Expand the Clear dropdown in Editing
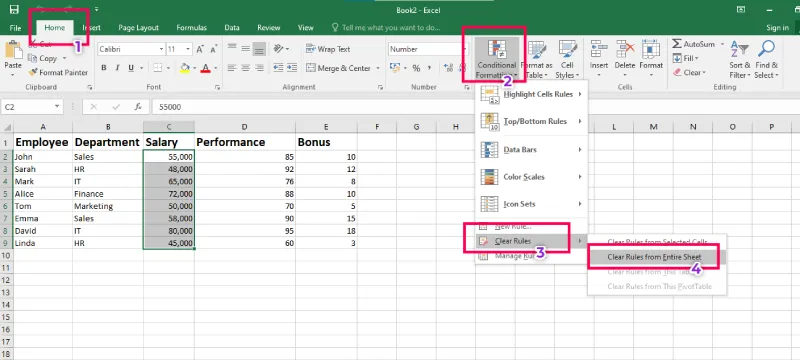Screen dimensions: 800x360 pos(704,73)
